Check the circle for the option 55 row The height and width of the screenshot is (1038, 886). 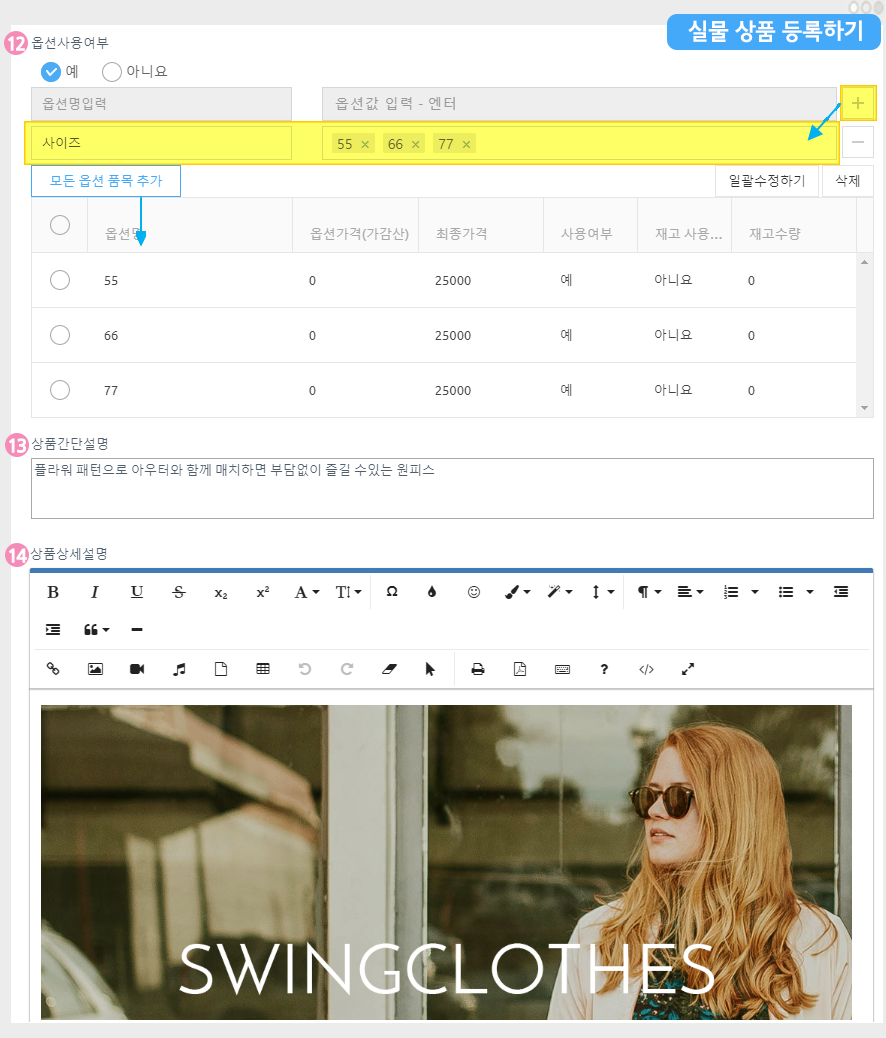point(60,280)
